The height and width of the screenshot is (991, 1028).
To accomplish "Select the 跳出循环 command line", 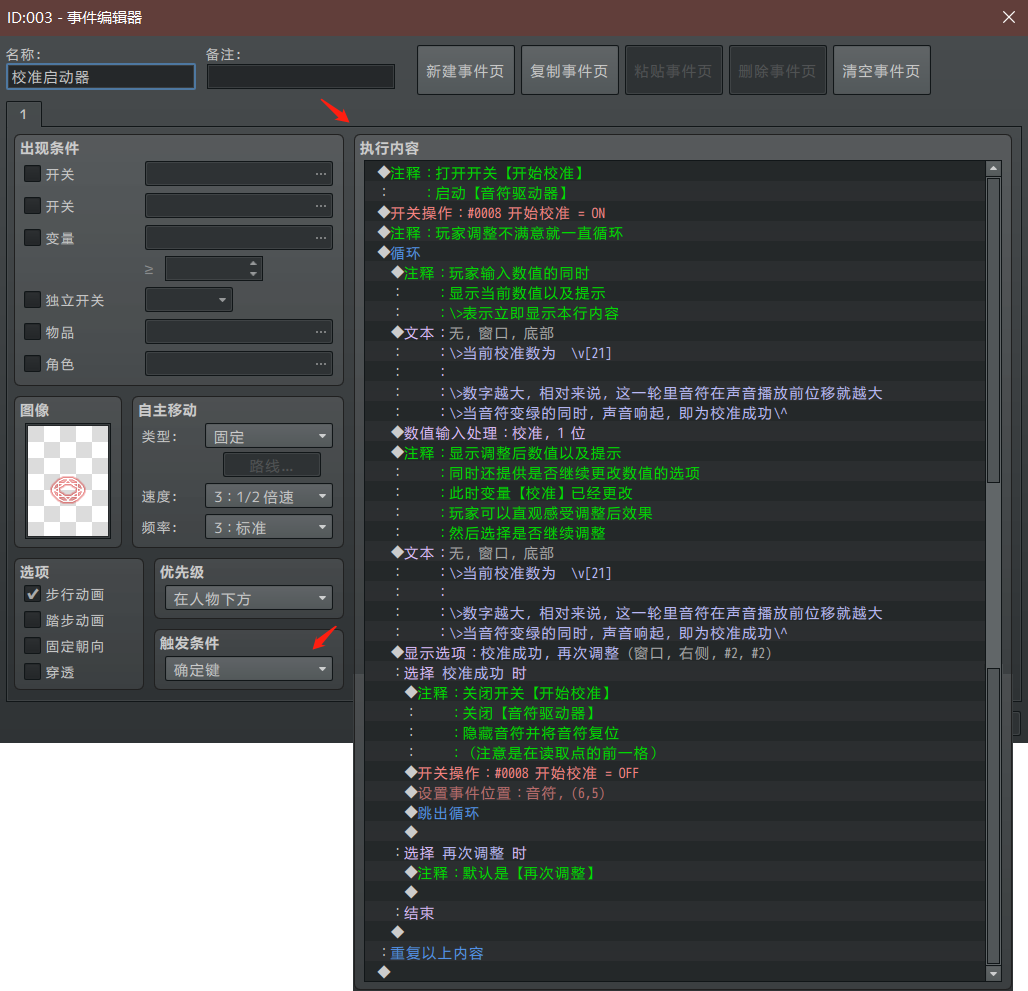I will pos(675,813).
